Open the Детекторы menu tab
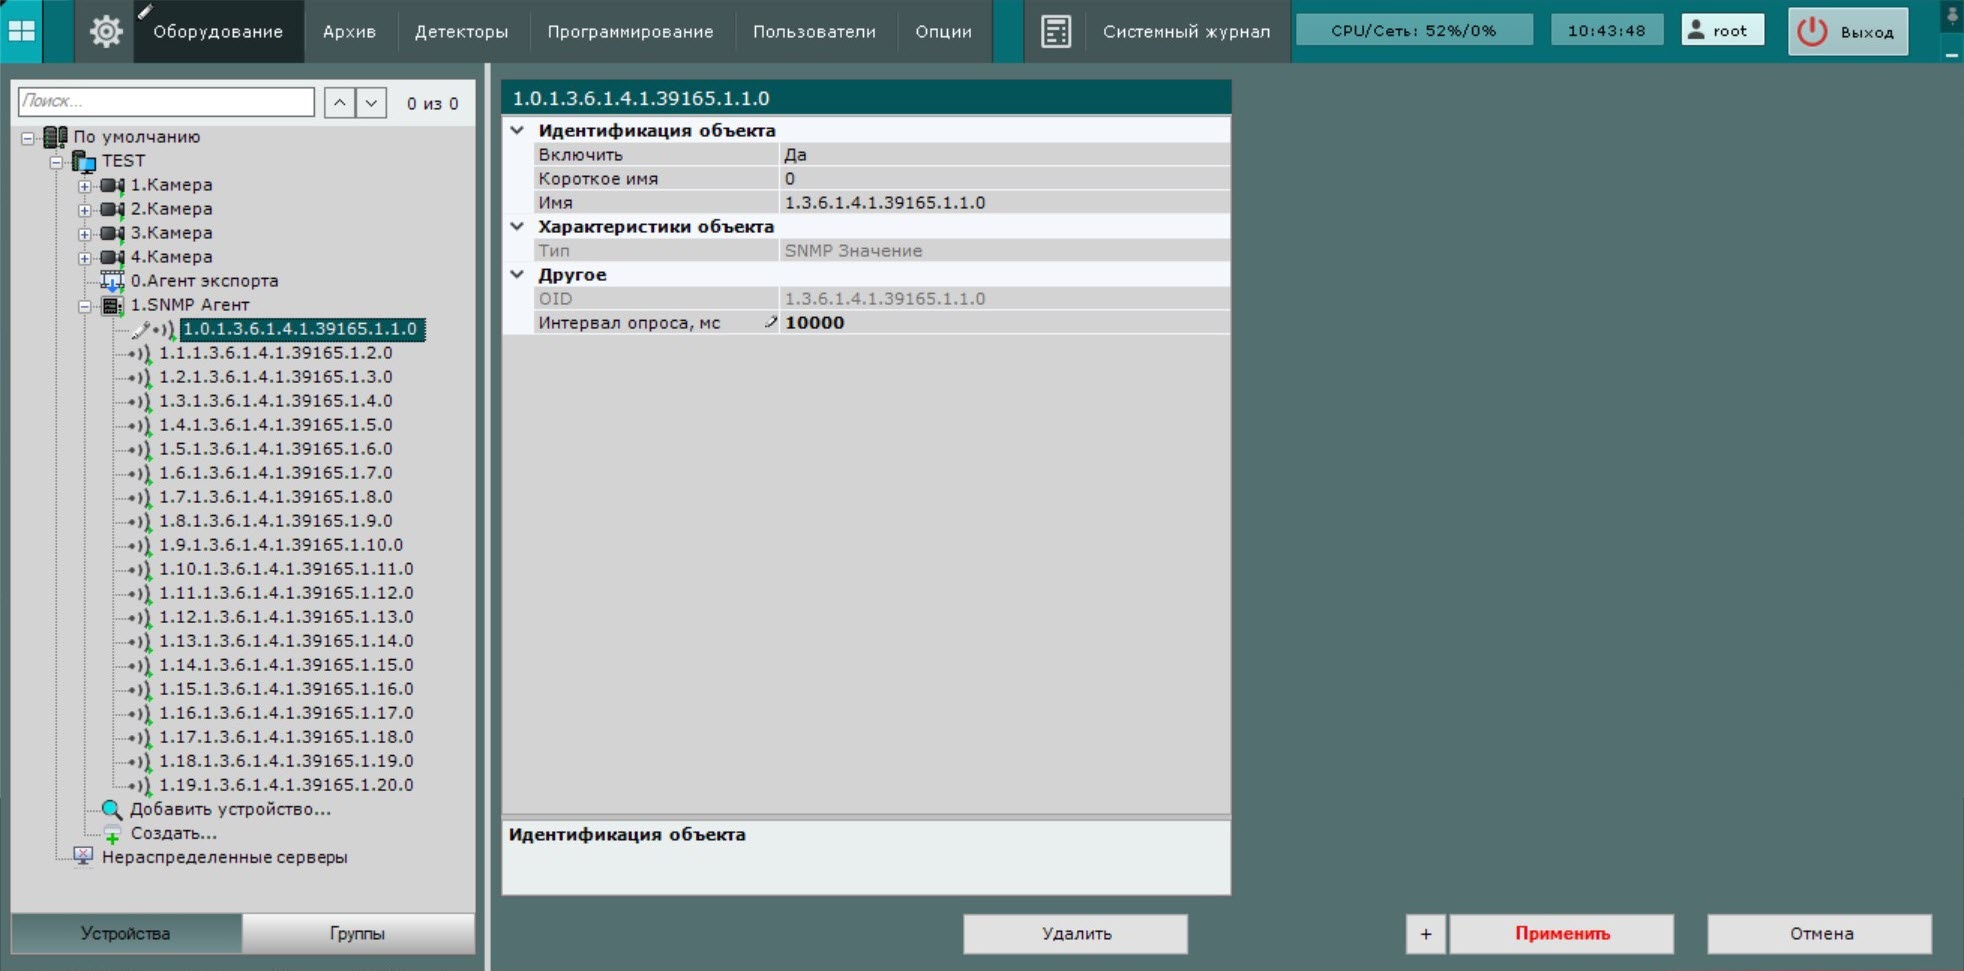This screenshot has width=1964, height=971. (461, 31)
